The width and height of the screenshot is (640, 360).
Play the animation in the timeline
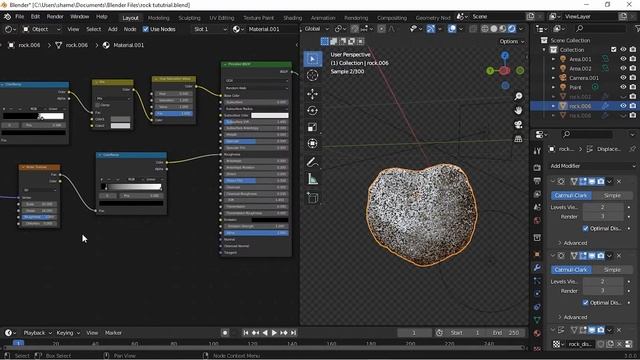click(x=274, y=333)
